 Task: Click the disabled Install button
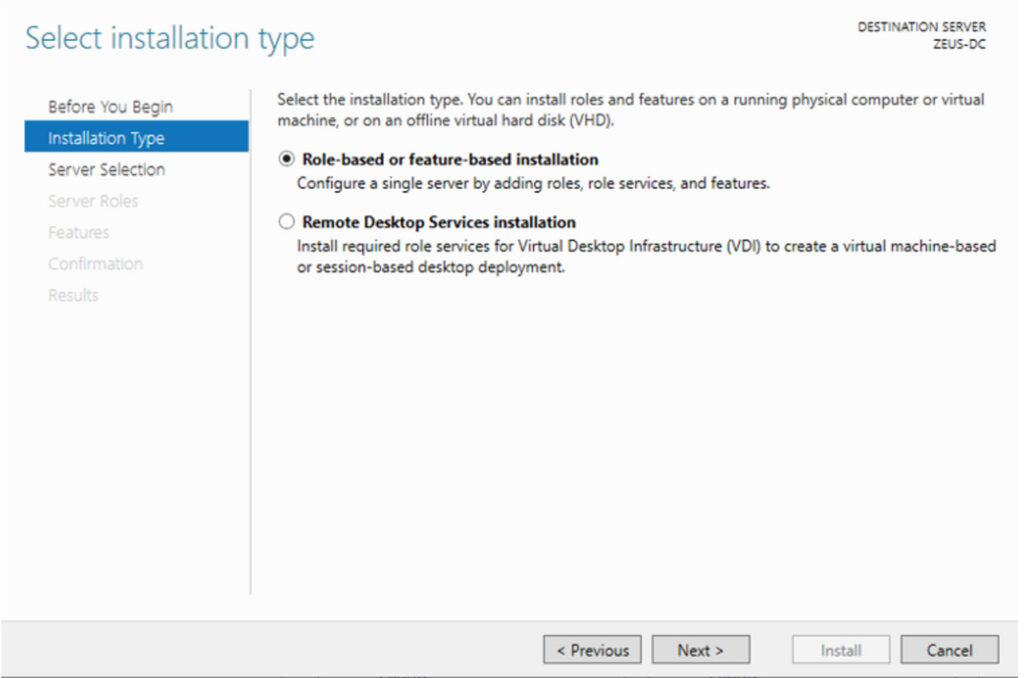point(841,650)
